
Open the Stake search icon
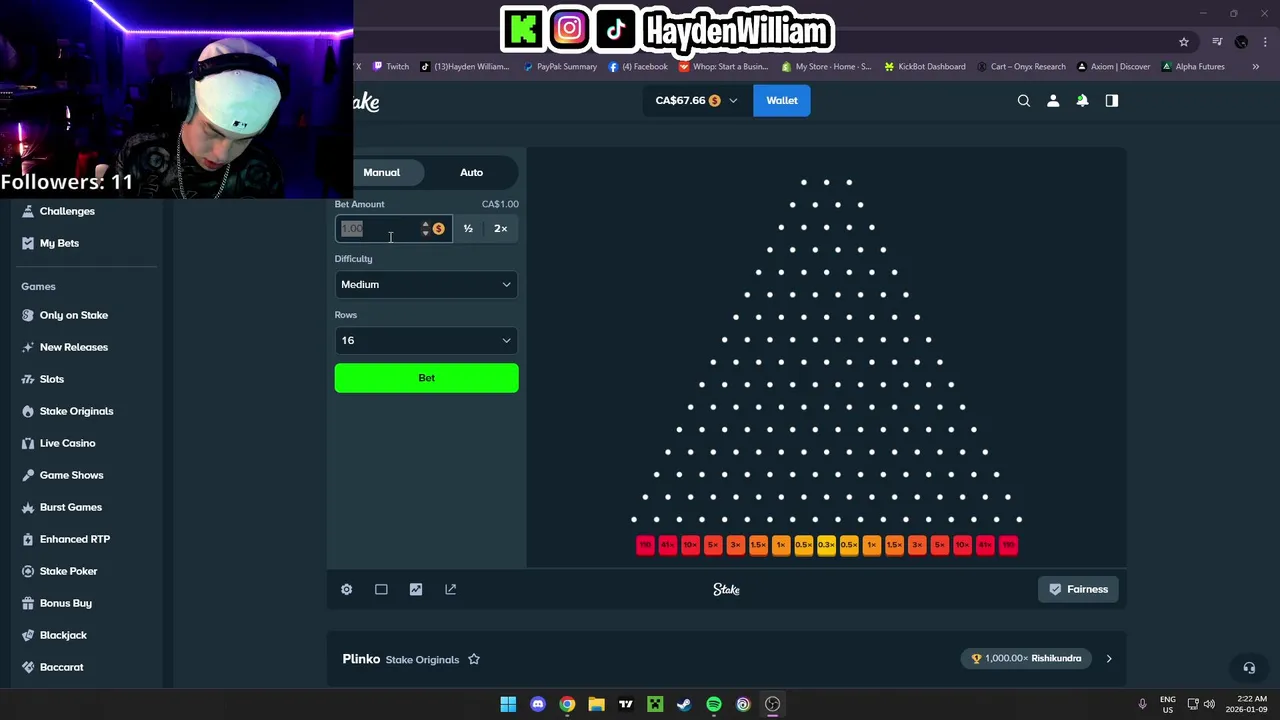pyautogui.click(x=1024, y=100)
